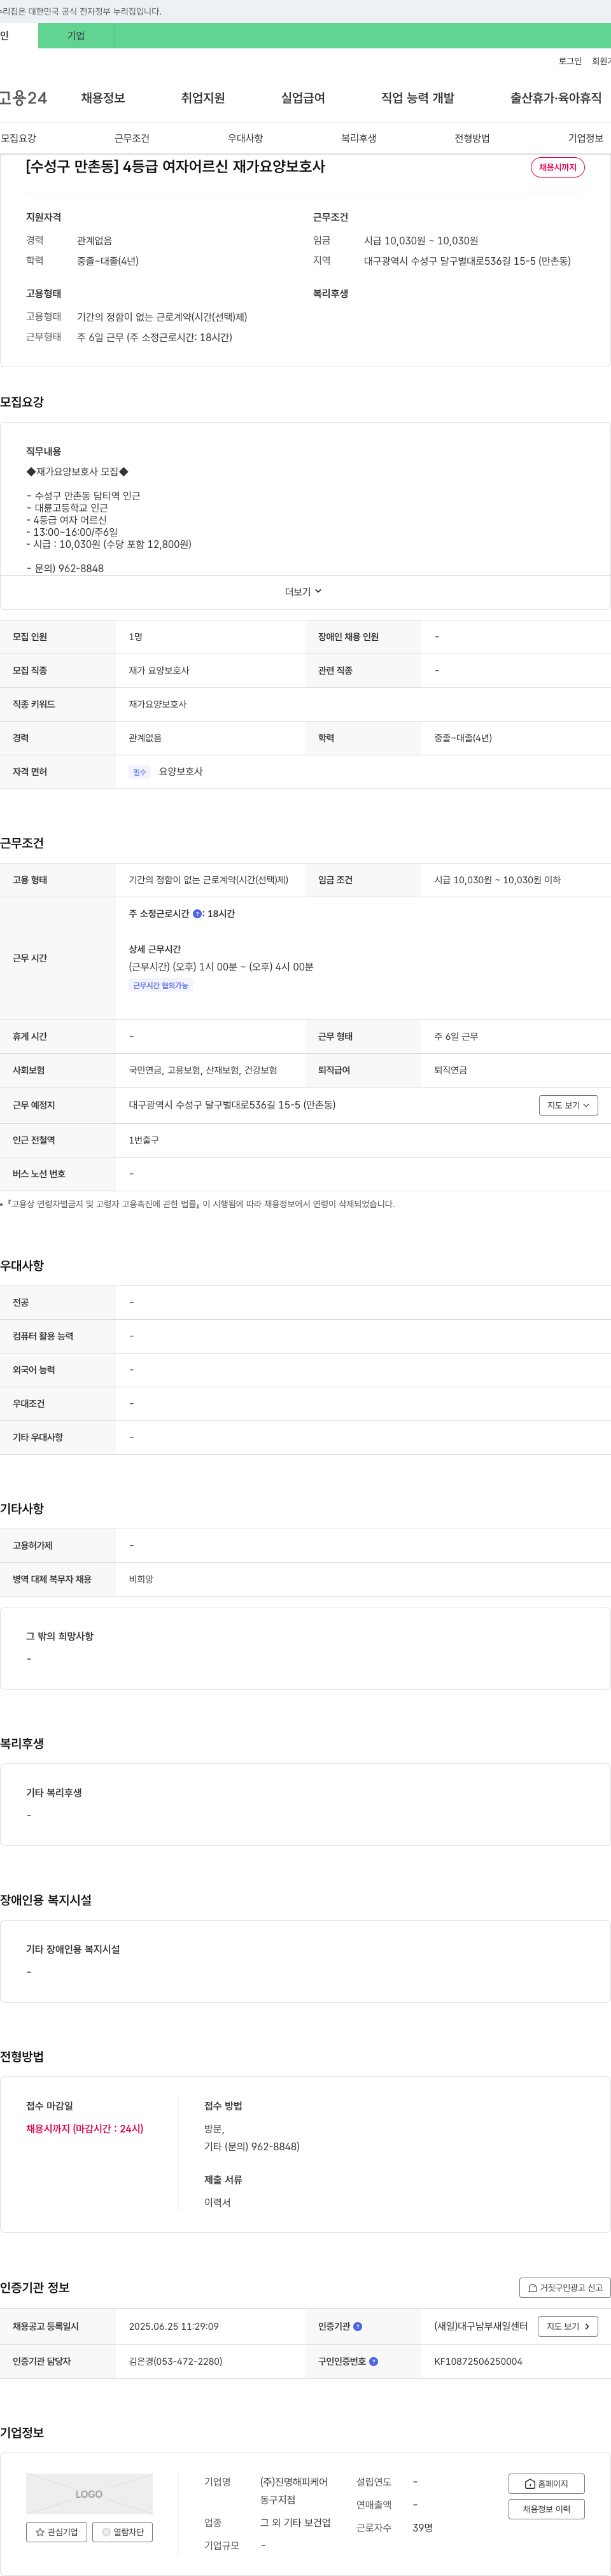Click the 필수 badge beside 요양보호사
Screen dimensions: 611x2576
[x=140, y=772]
